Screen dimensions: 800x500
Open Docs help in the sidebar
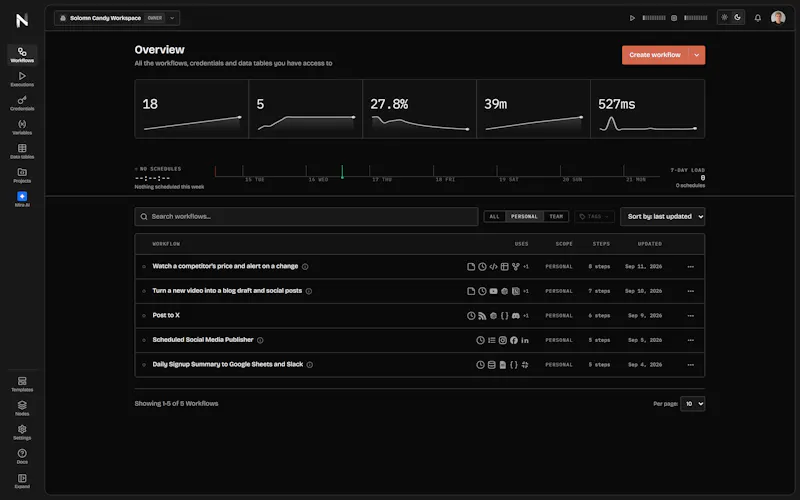click(x=22, y=456)
